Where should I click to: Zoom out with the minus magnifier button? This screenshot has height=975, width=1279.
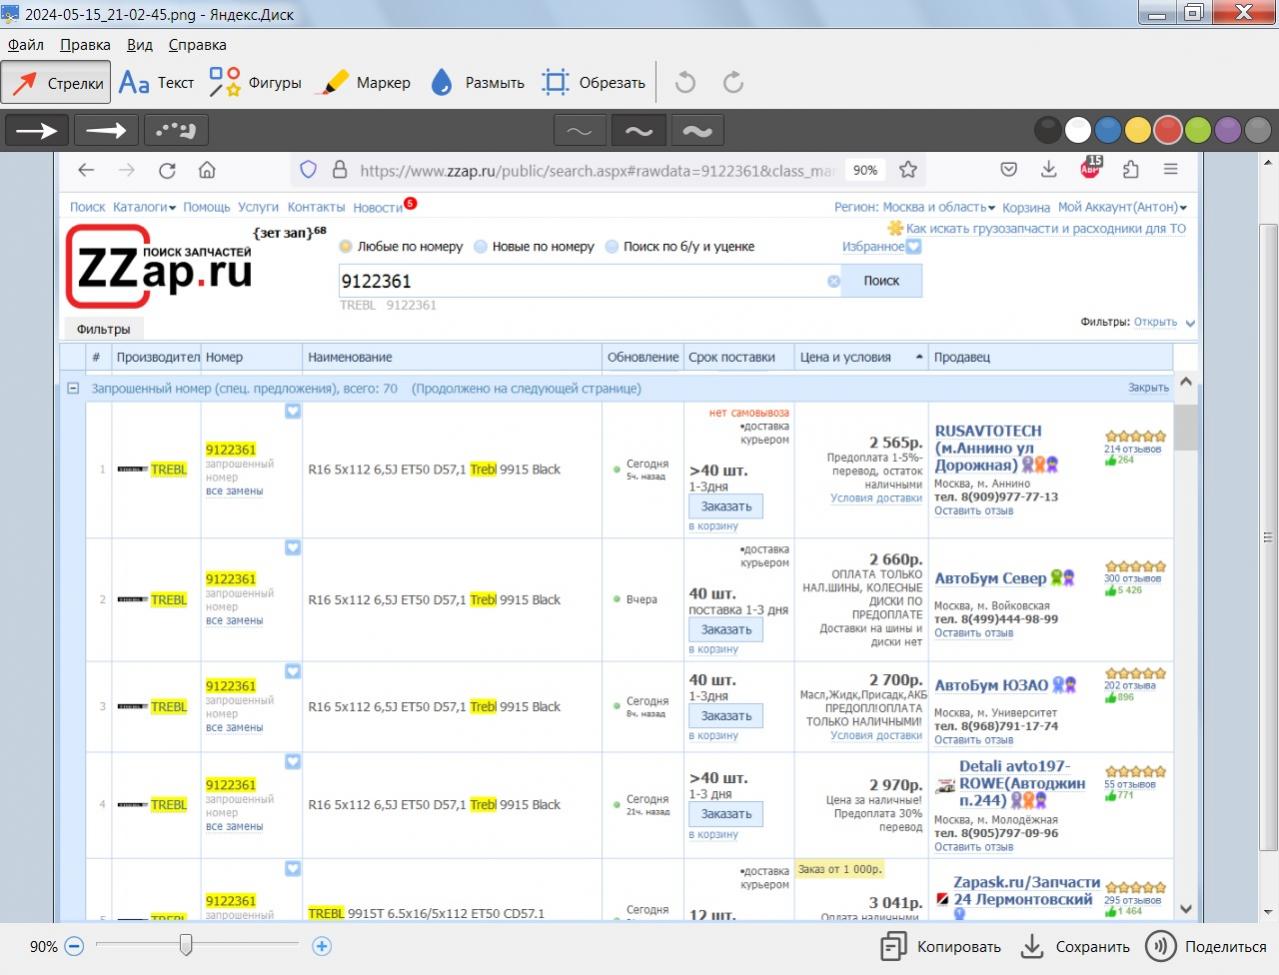tap(74, 946)
